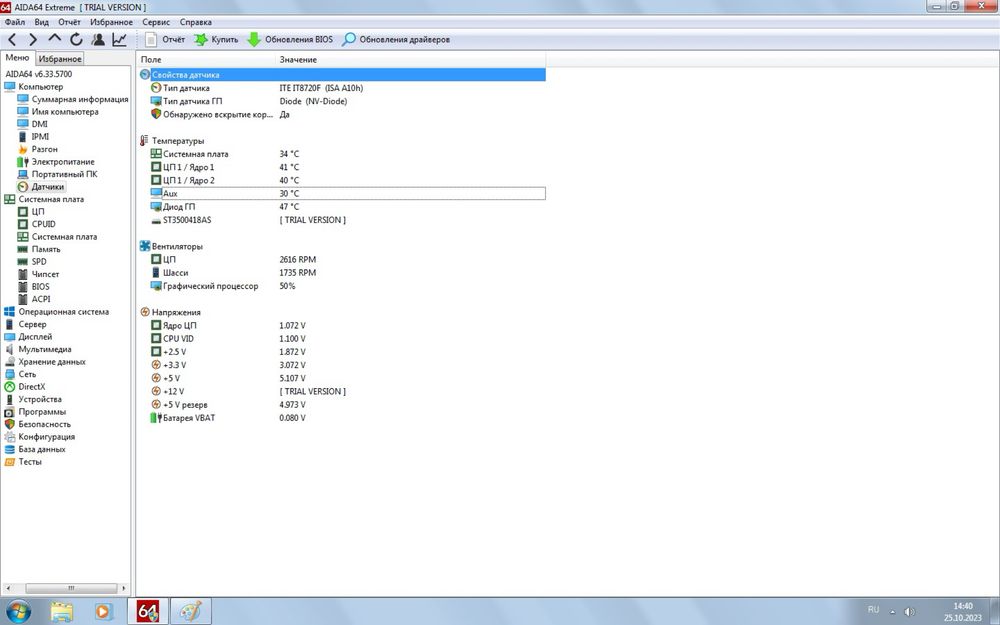Select Чипсет tree item
Viewport: 1000px width, 625px height.
[38, 274]
